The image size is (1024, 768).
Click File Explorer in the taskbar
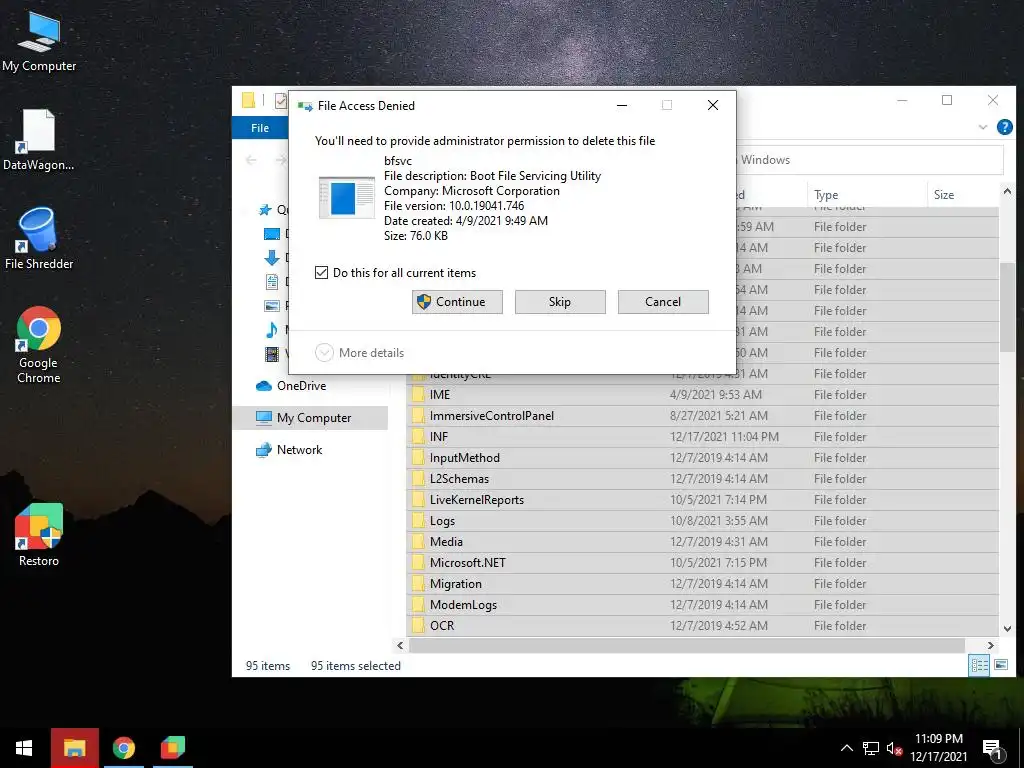tap(74, 748)
